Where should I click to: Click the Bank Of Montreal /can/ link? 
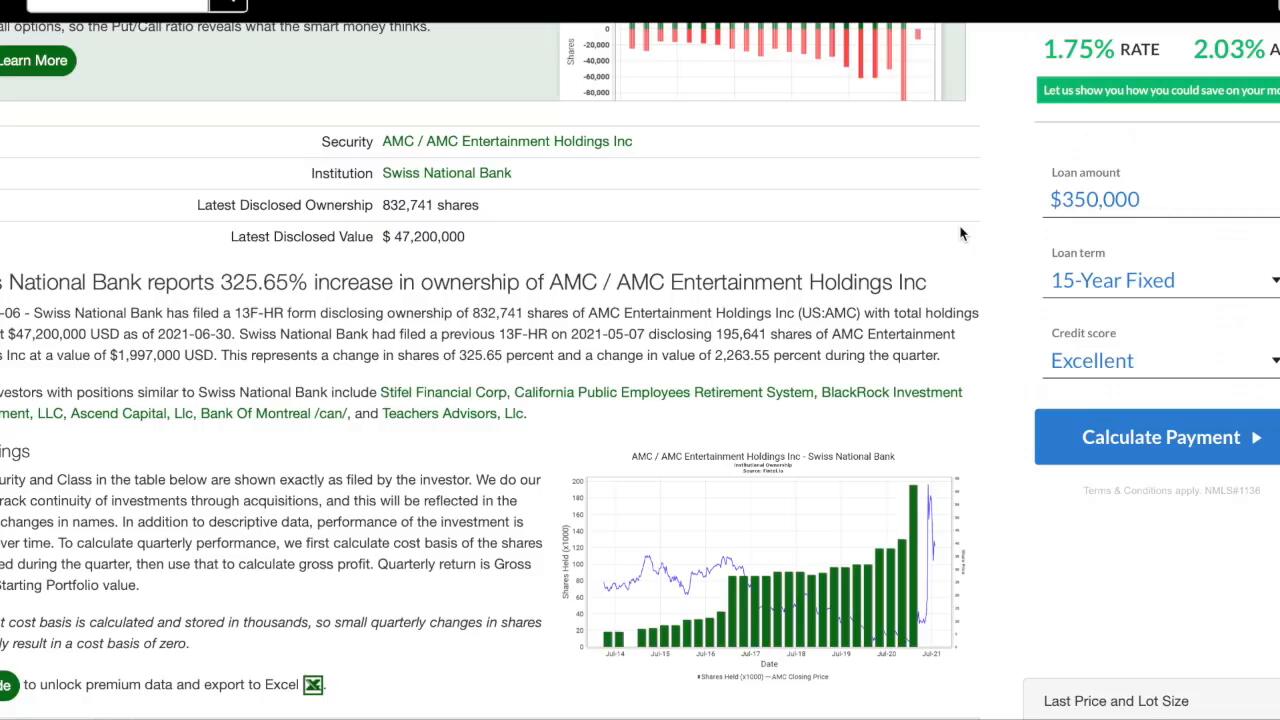[273, 413]
